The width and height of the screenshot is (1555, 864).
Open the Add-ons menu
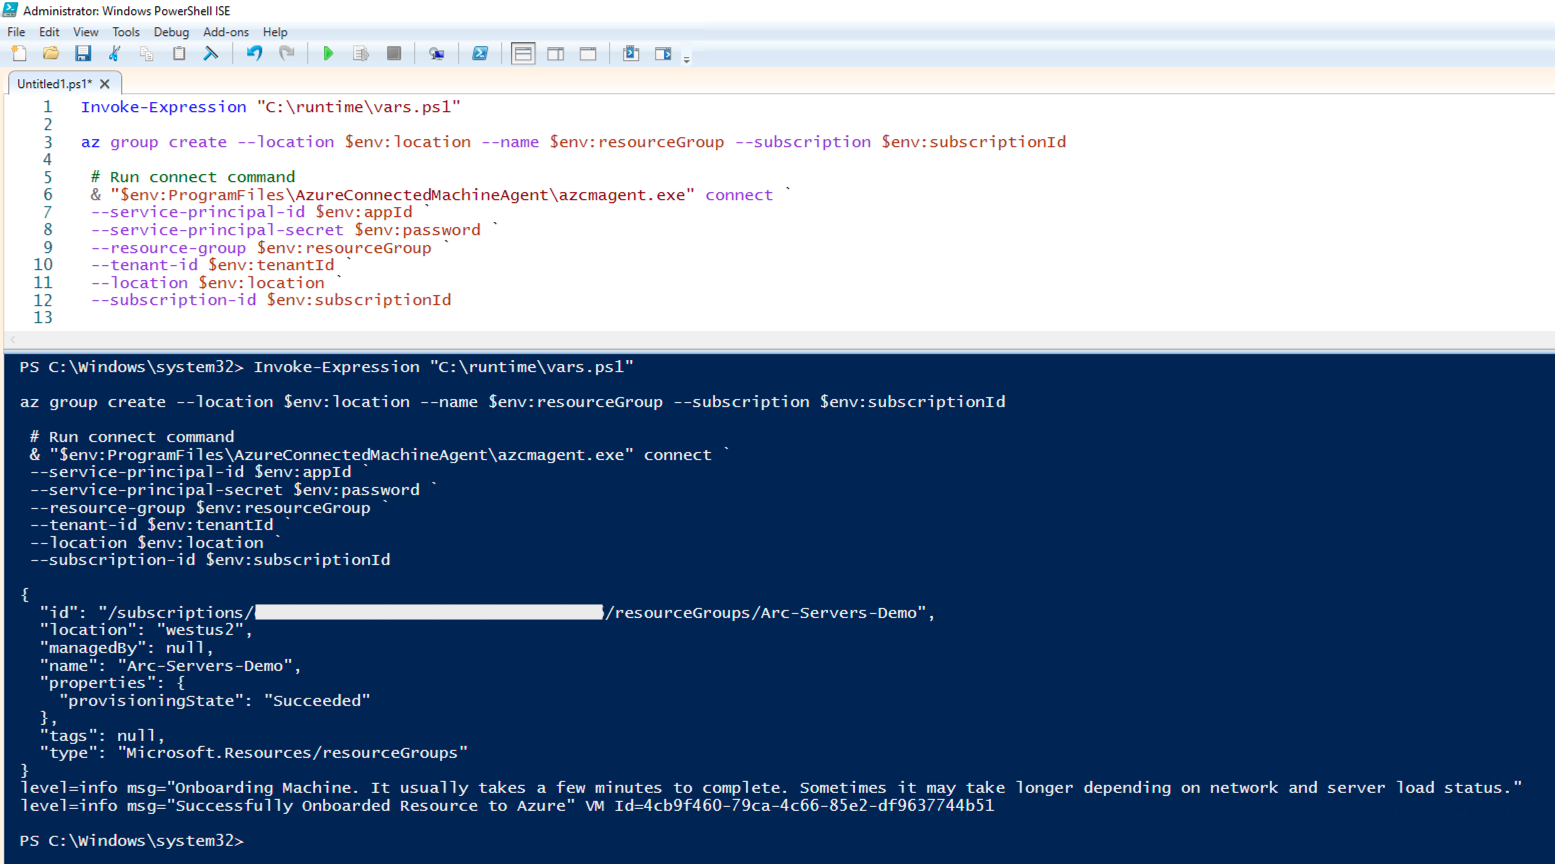pyautogui.click(x=226, y=32)
